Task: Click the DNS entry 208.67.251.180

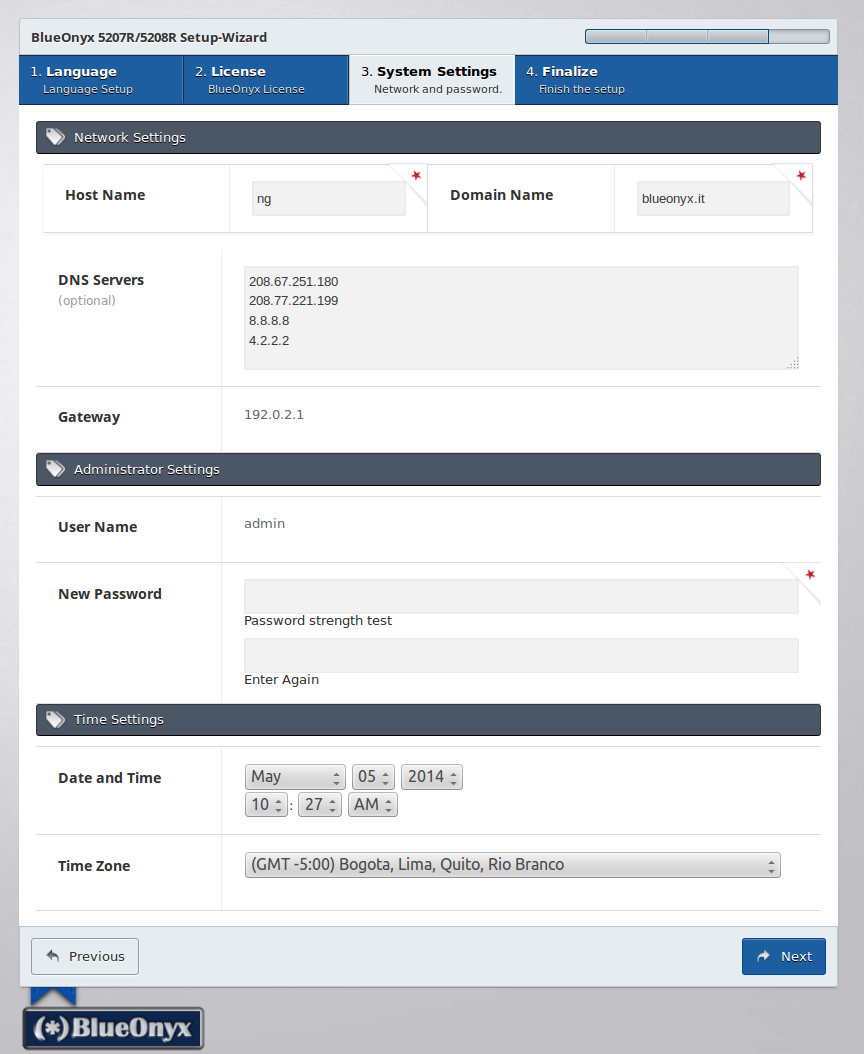Action: pos(293,282)
